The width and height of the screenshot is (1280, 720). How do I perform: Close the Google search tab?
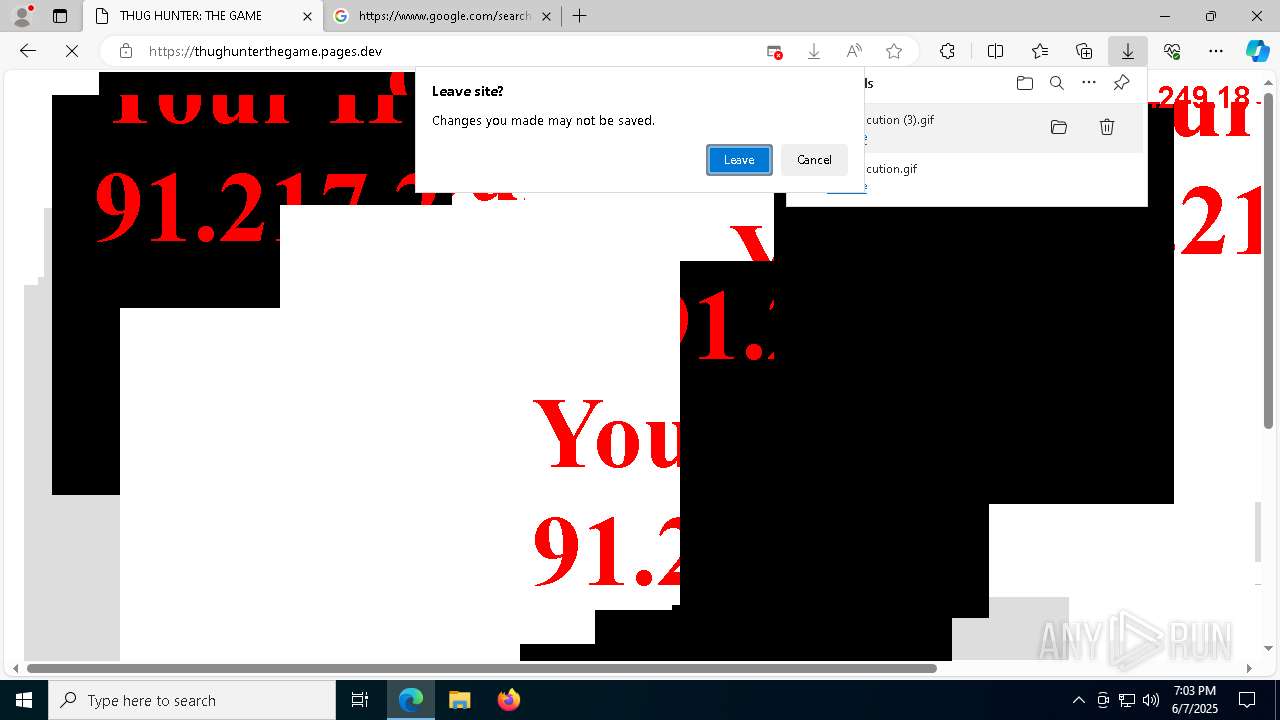click(x=547, y=16)
